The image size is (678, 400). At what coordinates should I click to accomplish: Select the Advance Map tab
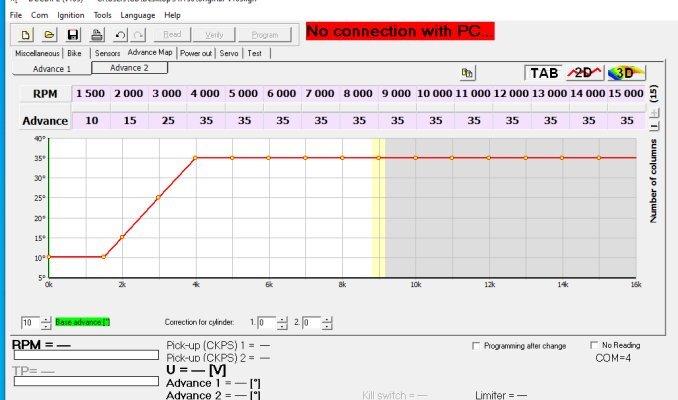[150, 52]
